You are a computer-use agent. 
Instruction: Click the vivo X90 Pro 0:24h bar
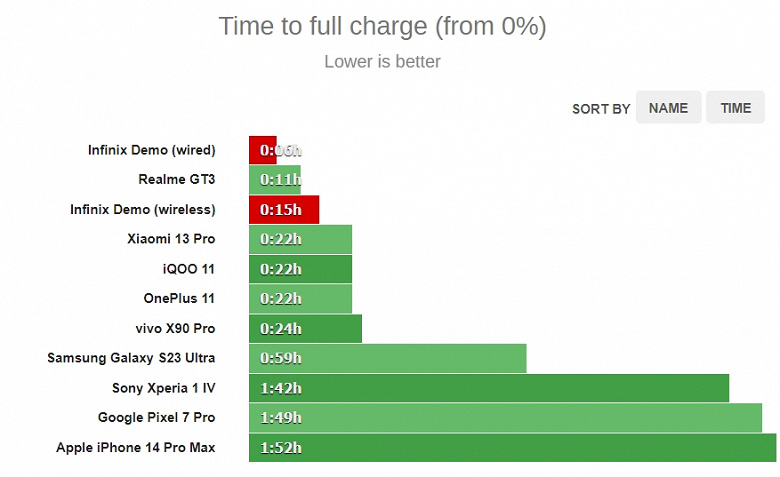click(305, 328)
